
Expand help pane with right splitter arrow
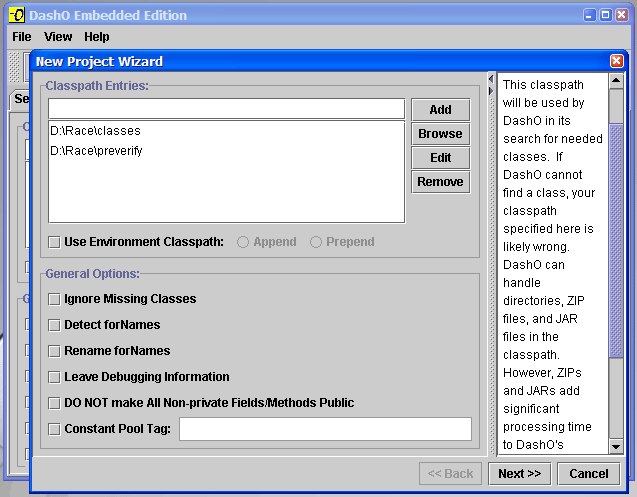coord(491,91)
